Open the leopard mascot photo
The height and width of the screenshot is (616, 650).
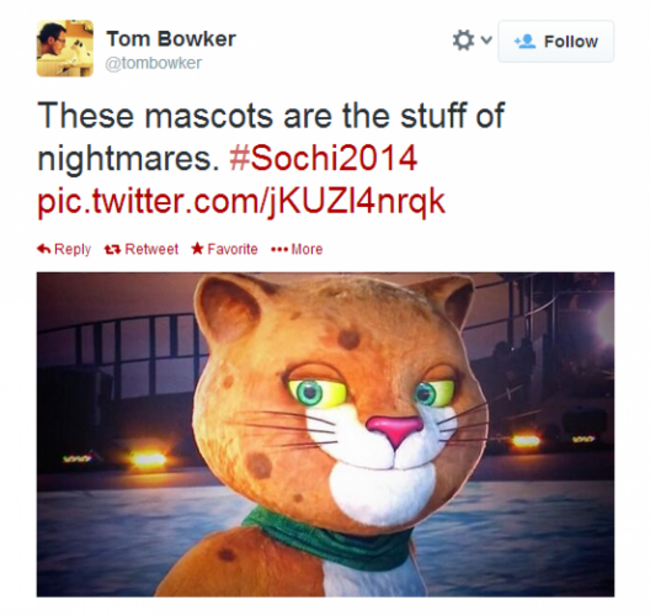325,434
